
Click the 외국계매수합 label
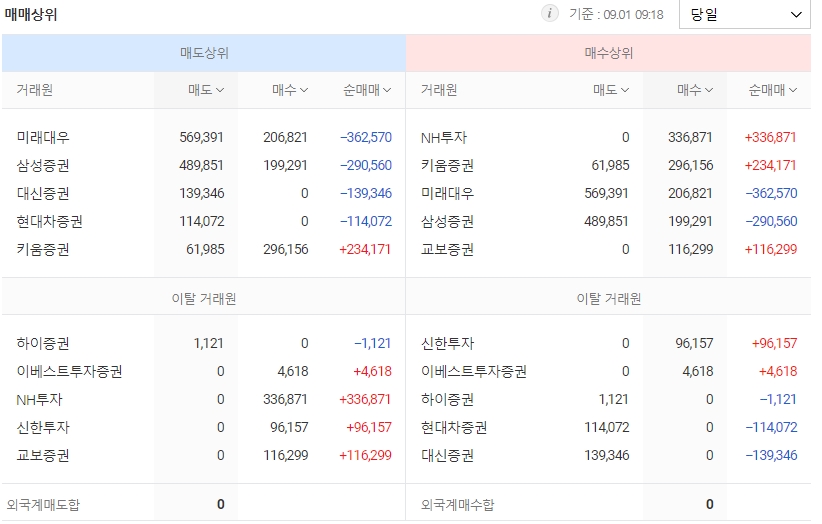point(458,505)
